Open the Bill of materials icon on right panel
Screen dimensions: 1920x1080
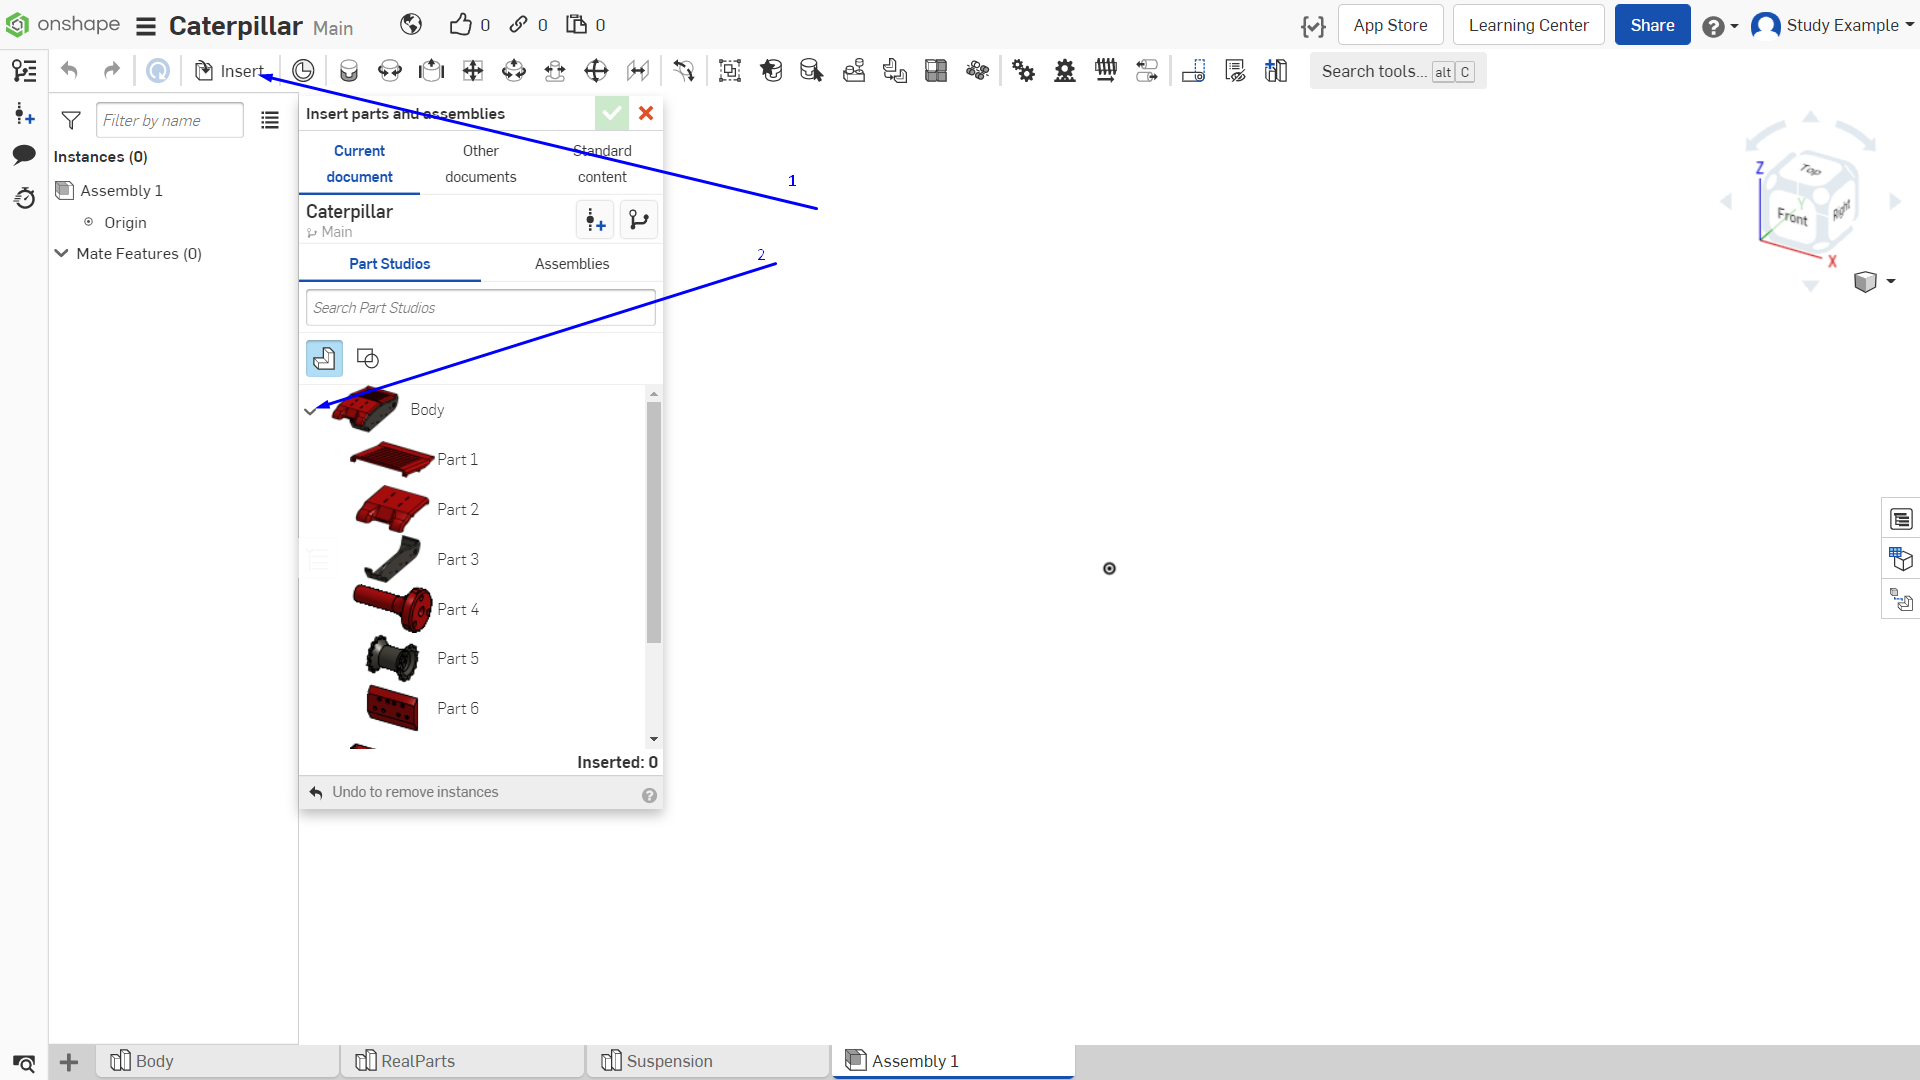1901,519
